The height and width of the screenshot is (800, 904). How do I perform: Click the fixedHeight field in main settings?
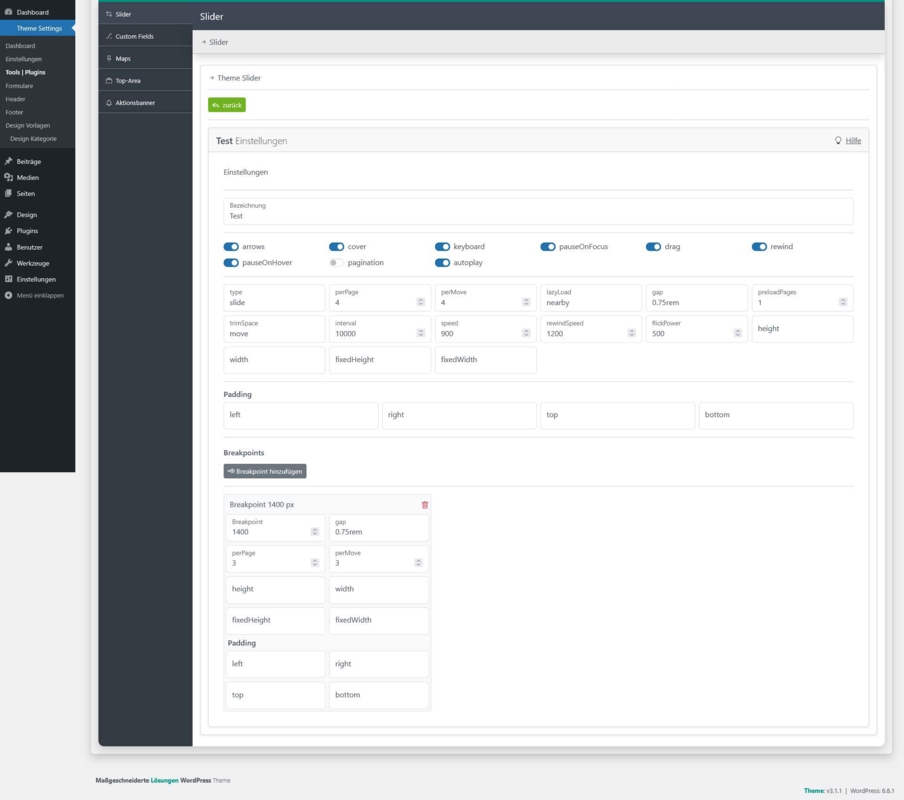[380, 360]
